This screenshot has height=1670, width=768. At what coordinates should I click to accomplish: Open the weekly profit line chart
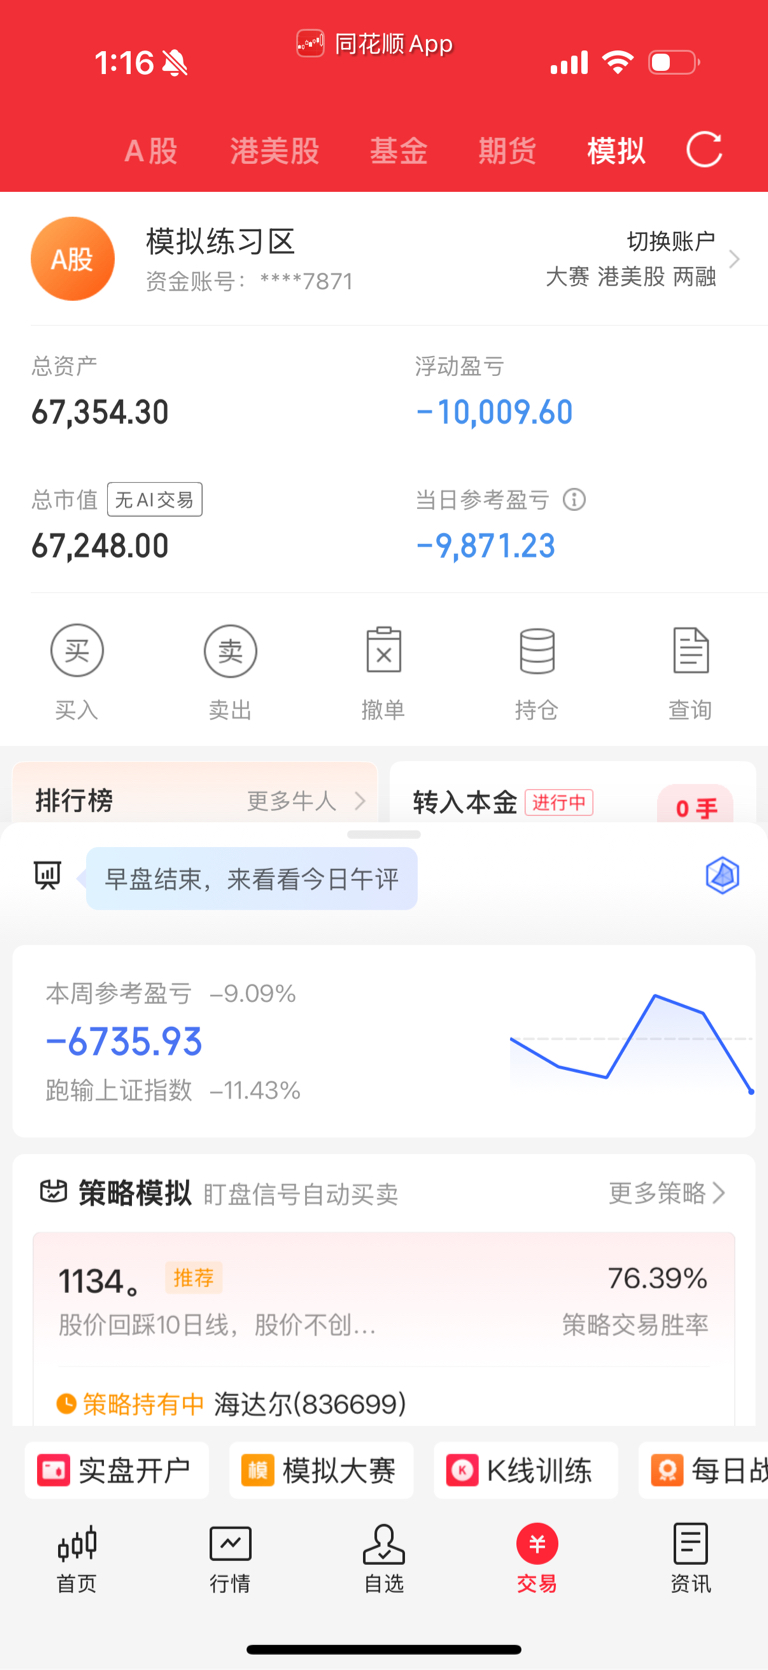tap(631, 1042)
